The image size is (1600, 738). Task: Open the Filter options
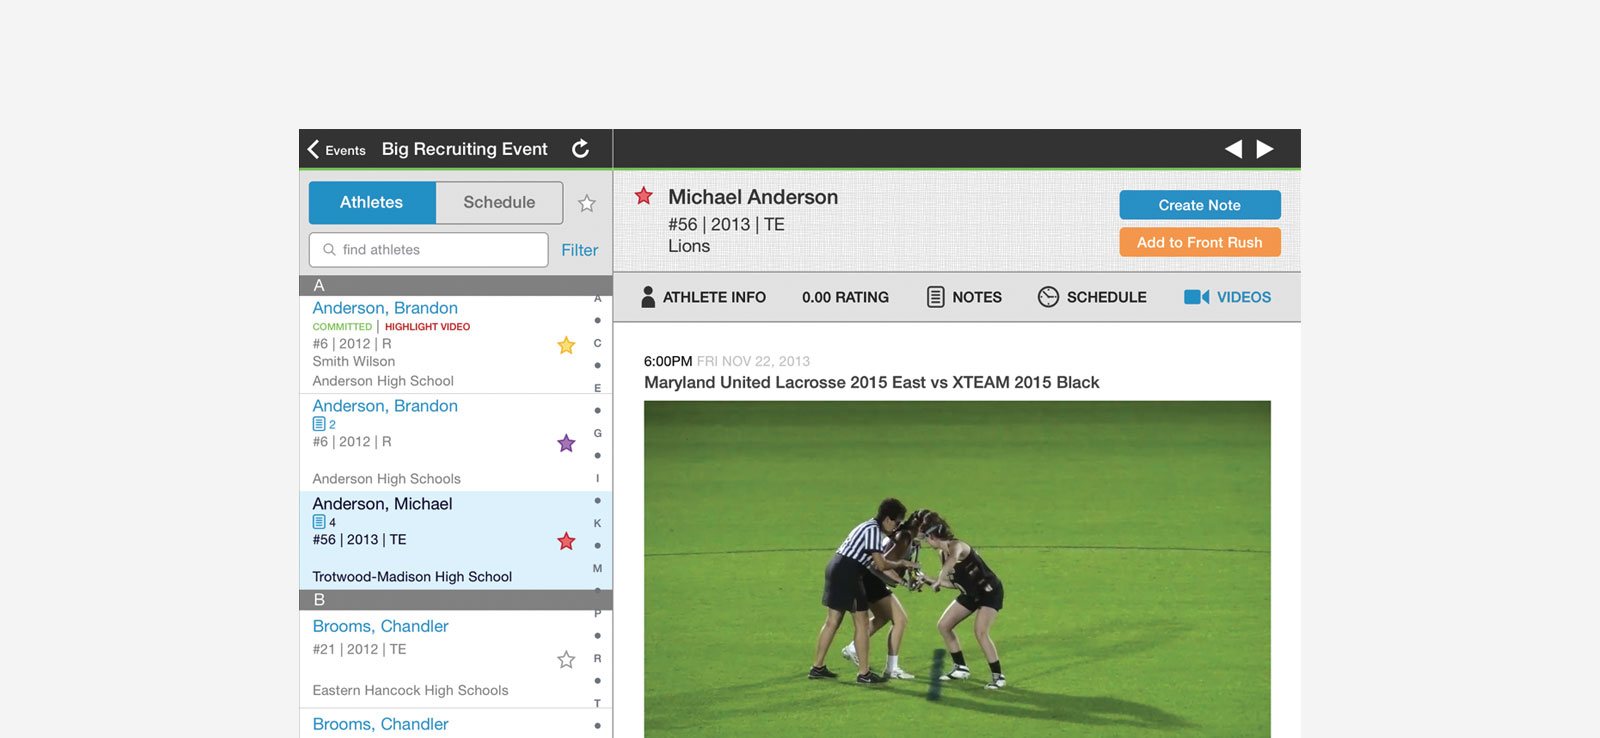[x=580, y=250]
